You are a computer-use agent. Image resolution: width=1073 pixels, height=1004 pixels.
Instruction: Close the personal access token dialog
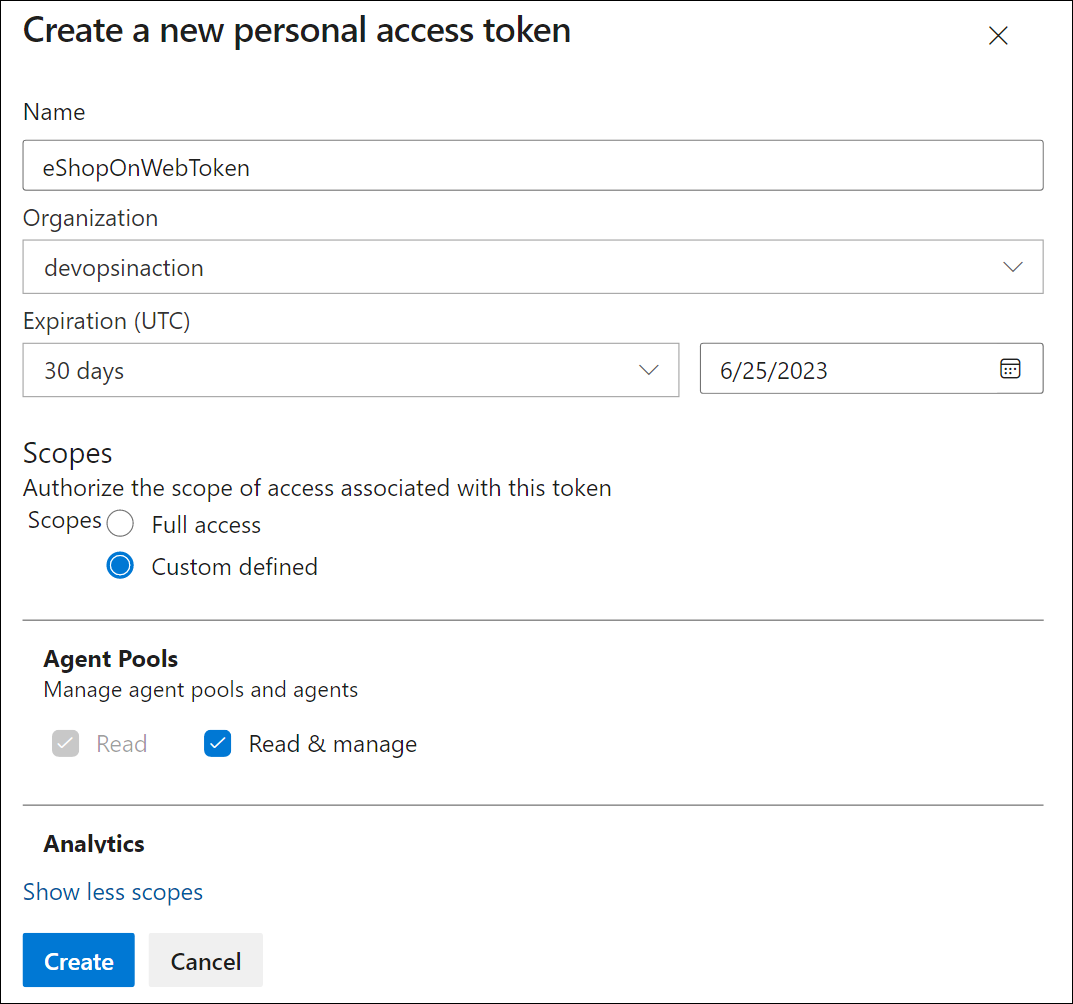(x=997, y=36)
